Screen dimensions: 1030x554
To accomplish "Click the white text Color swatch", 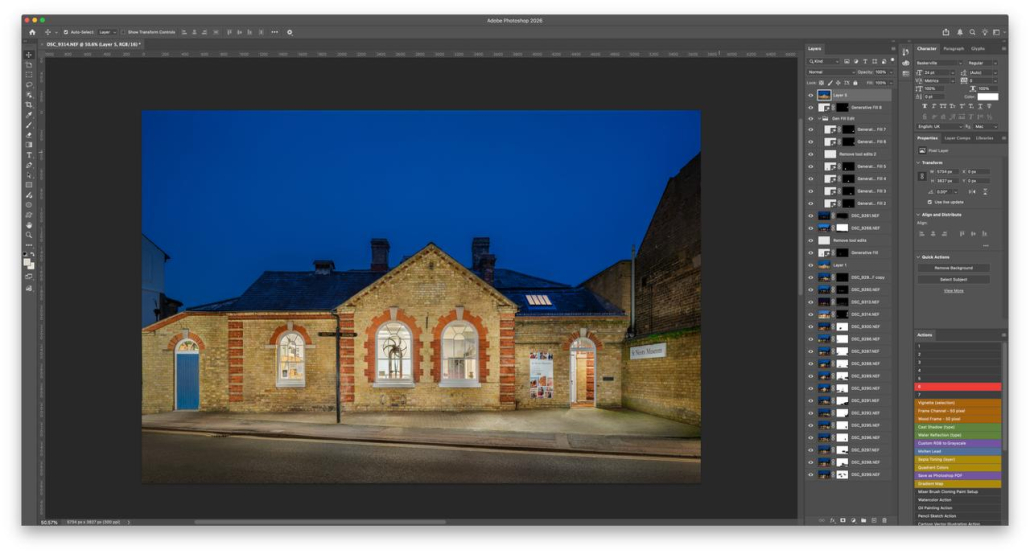I will [987, 97].
